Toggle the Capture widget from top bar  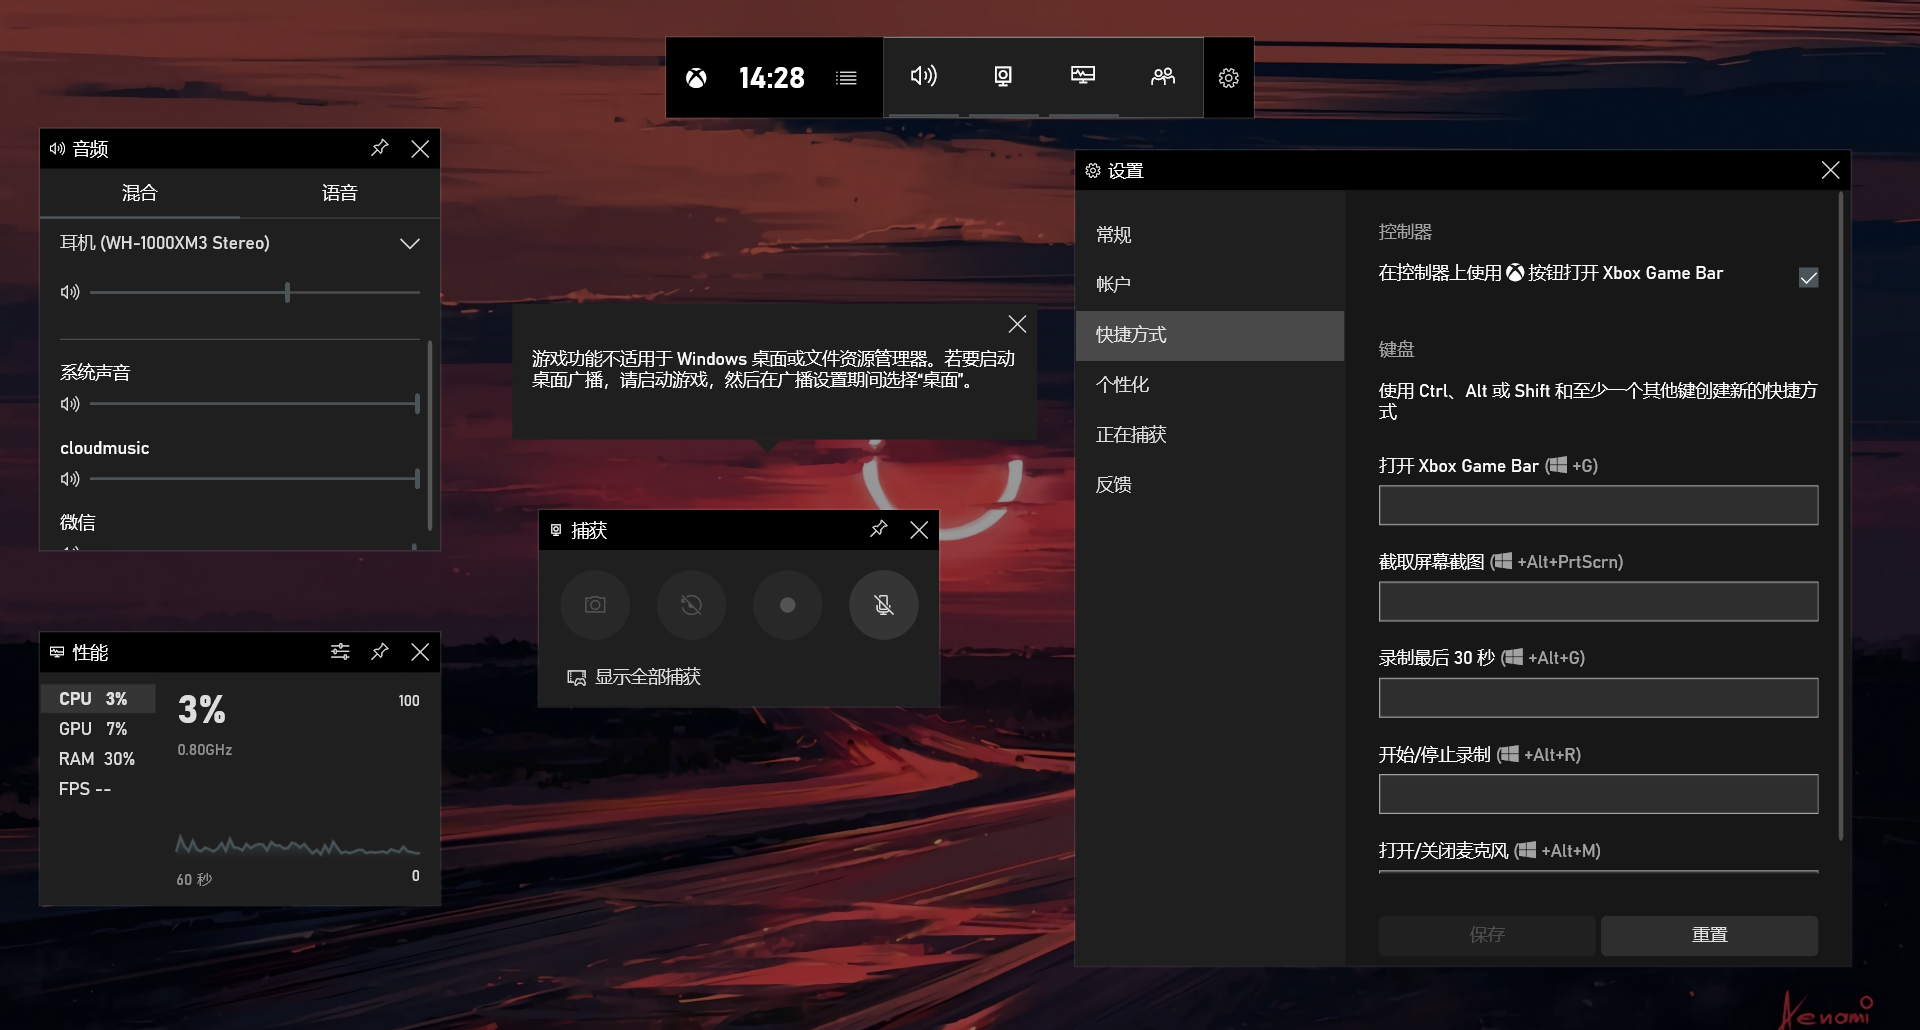click(x=1003, y=76)
